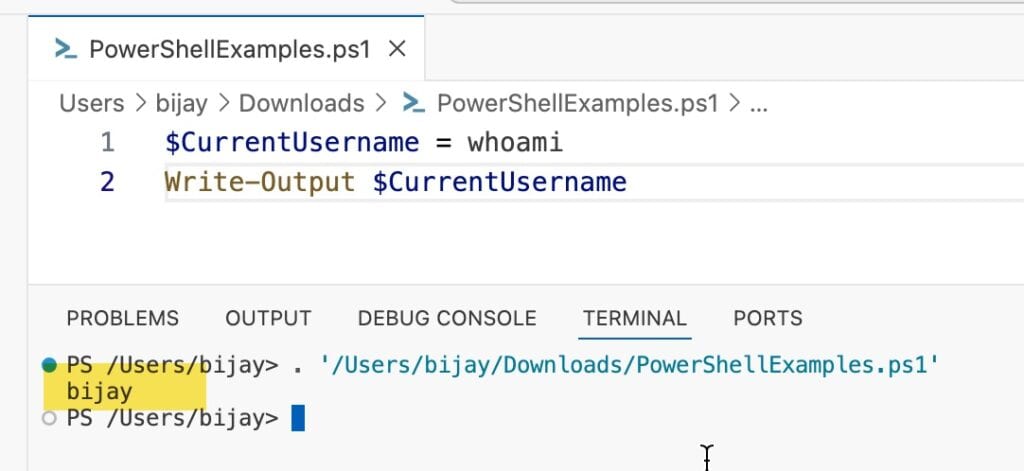Click the chevron after Downloads in the breadcrumb
Viewport: 1024px width, 471px height.
(x=381, y=103)
